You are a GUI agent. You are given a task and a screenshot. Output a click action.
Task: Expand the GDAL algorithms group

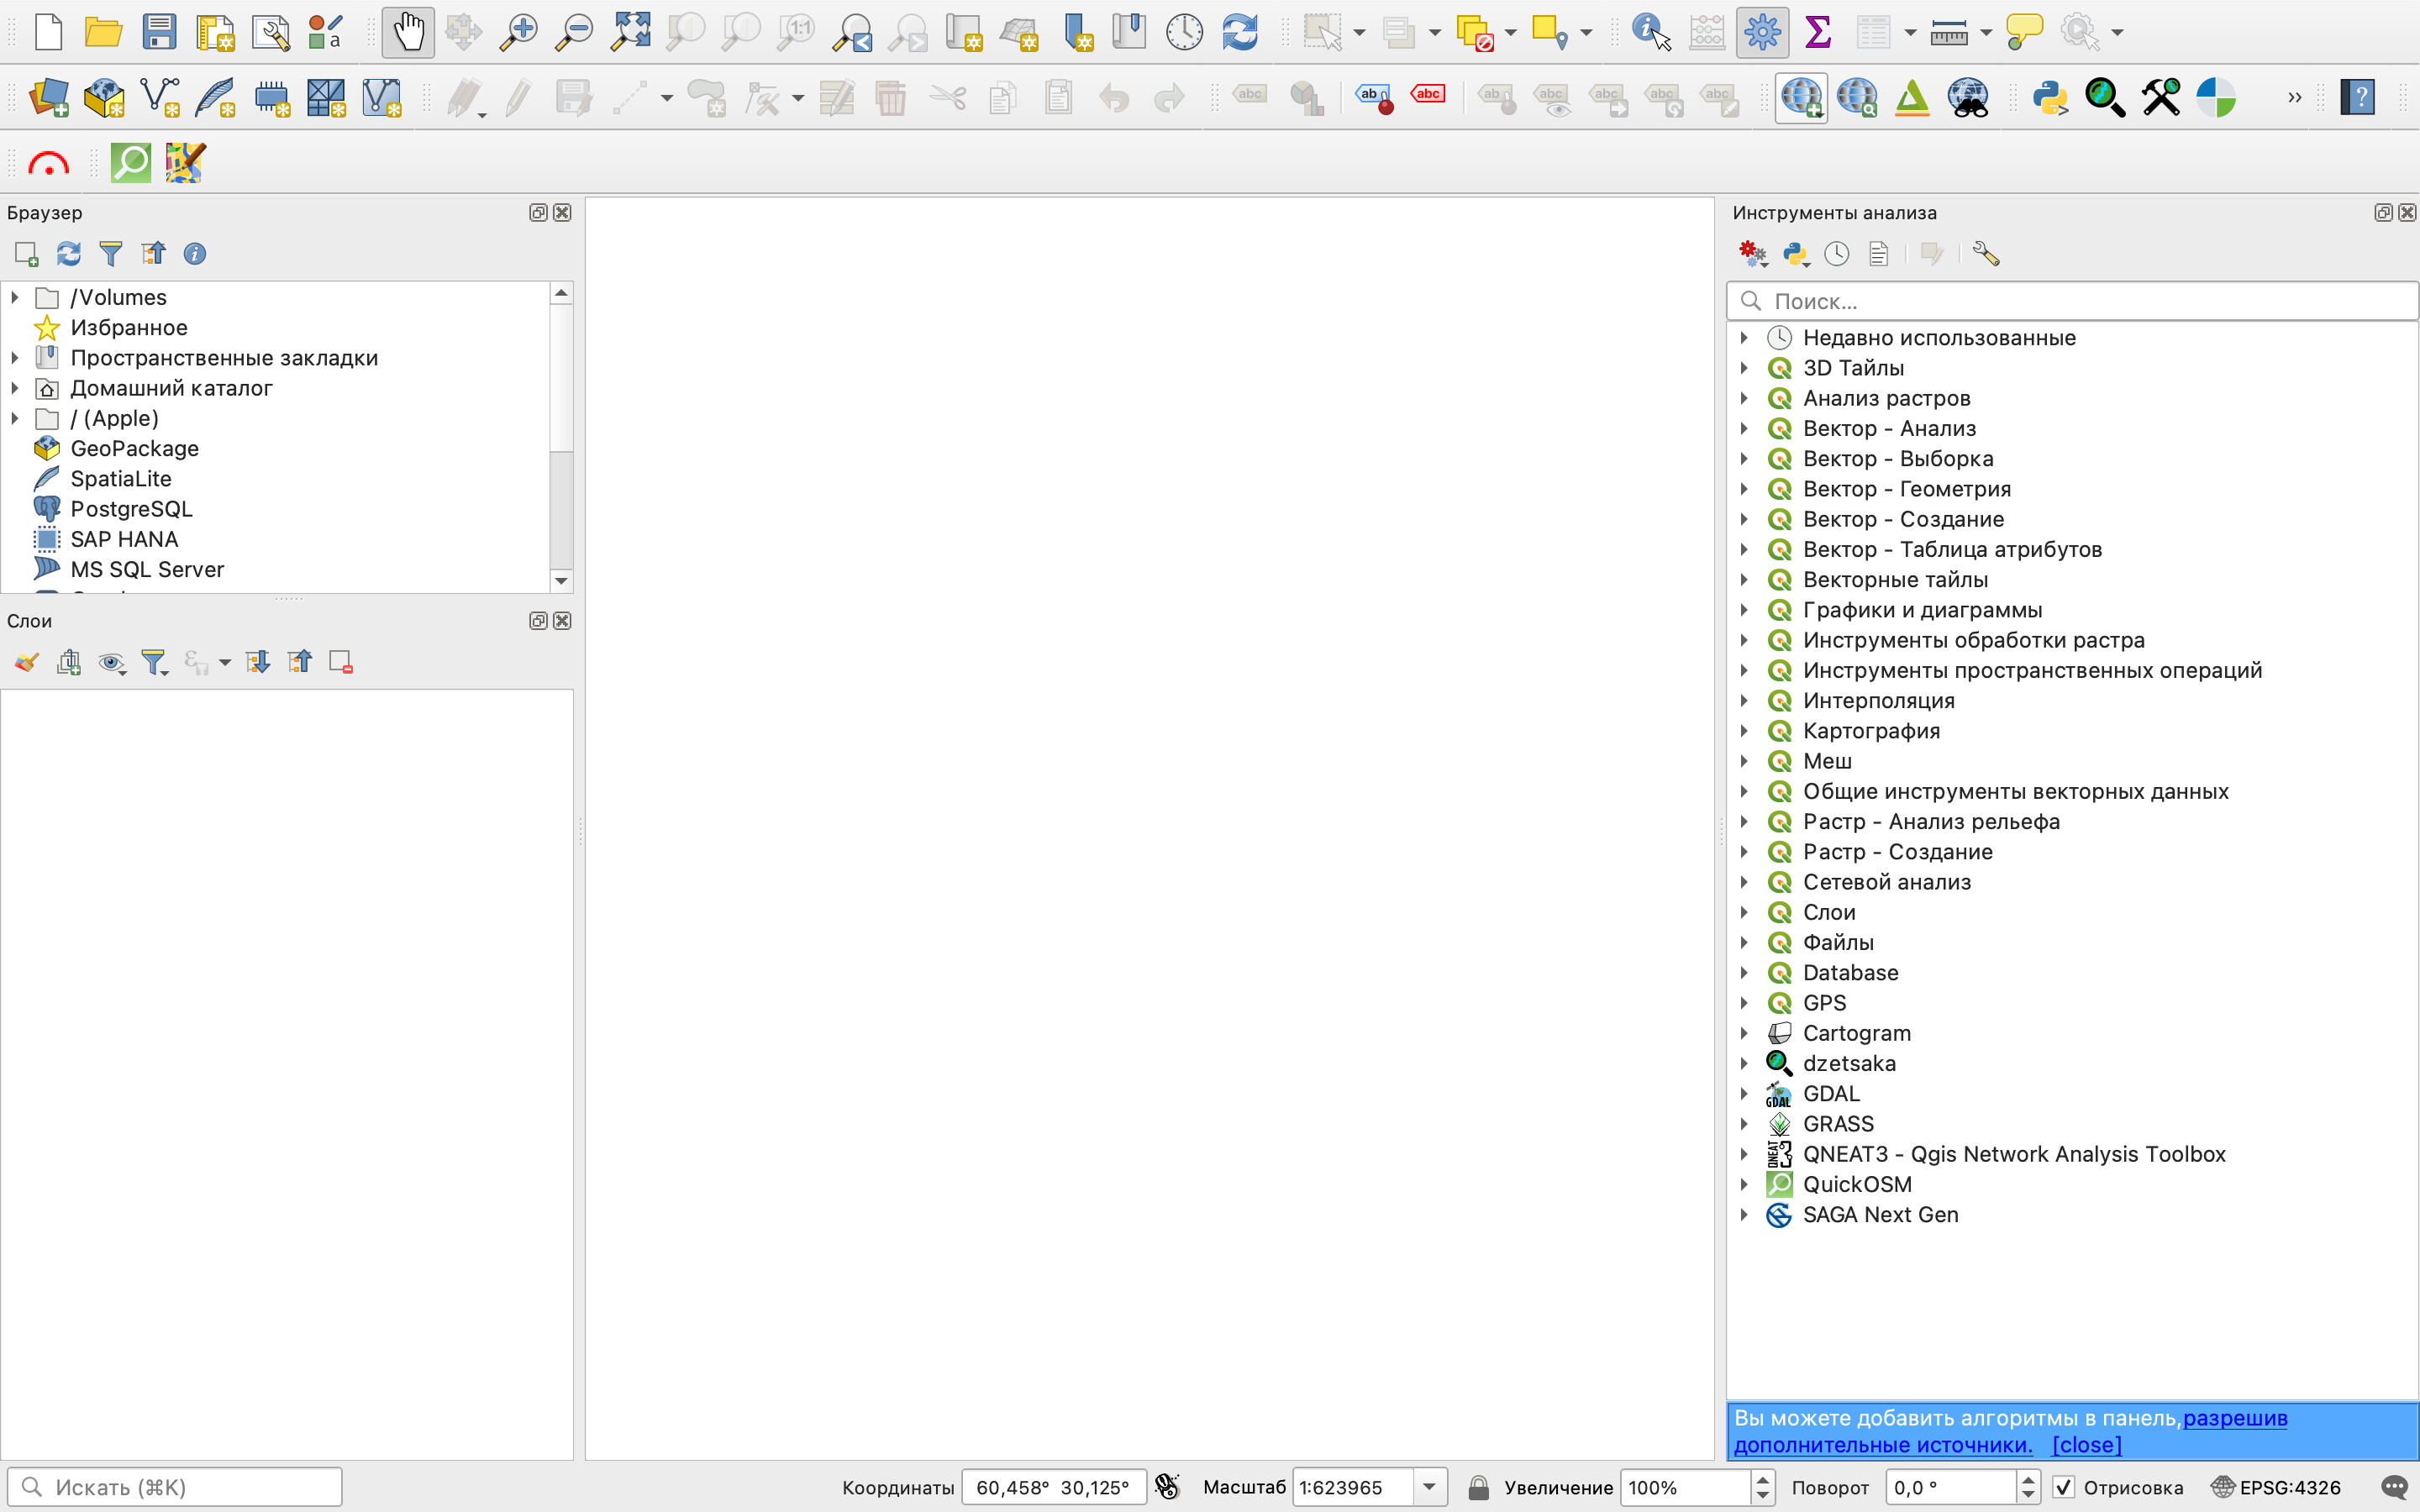click(1744, 1093)
